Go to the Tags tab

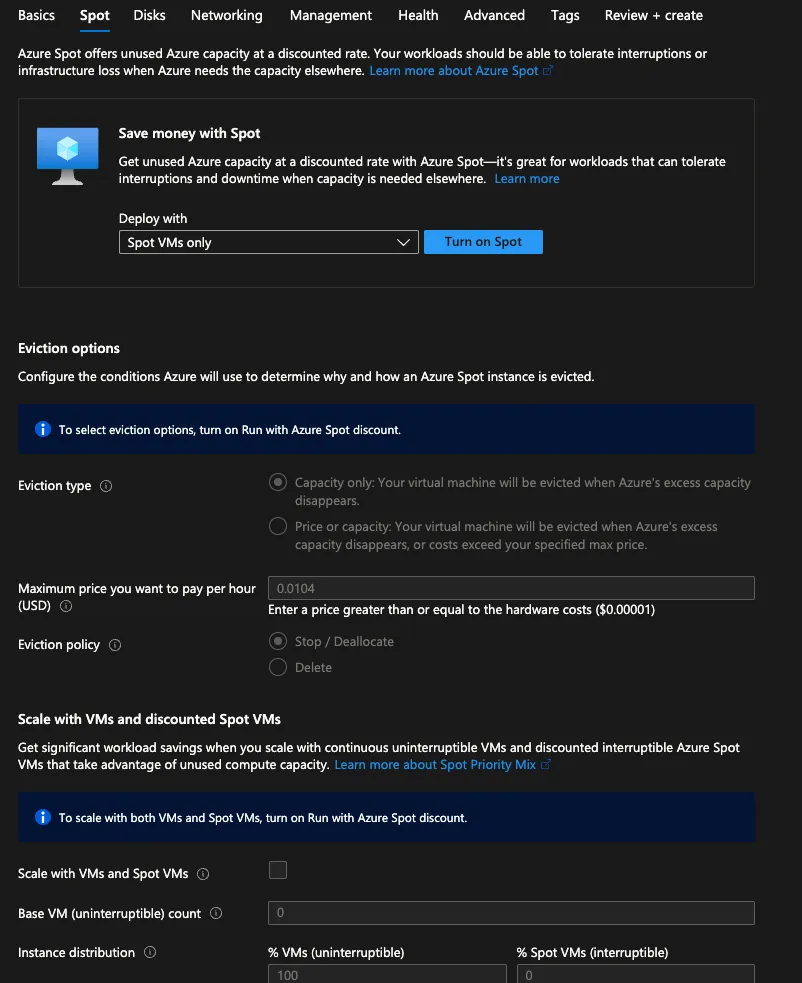[565, 15]
